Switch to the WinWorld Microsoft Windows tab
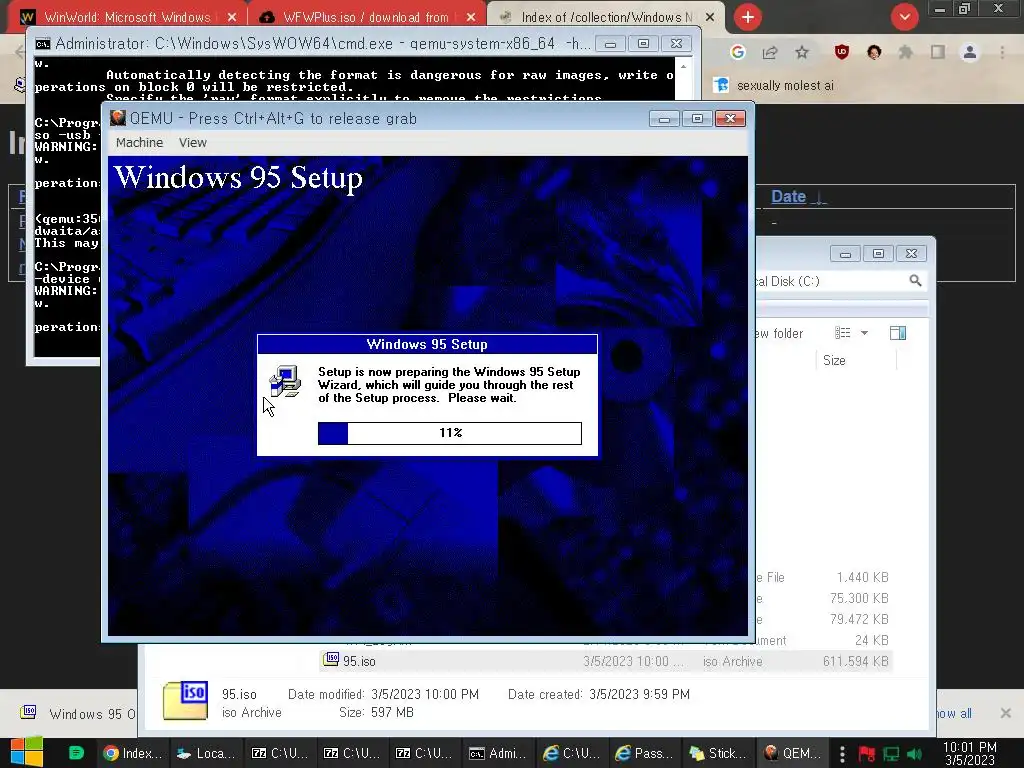 127,17
